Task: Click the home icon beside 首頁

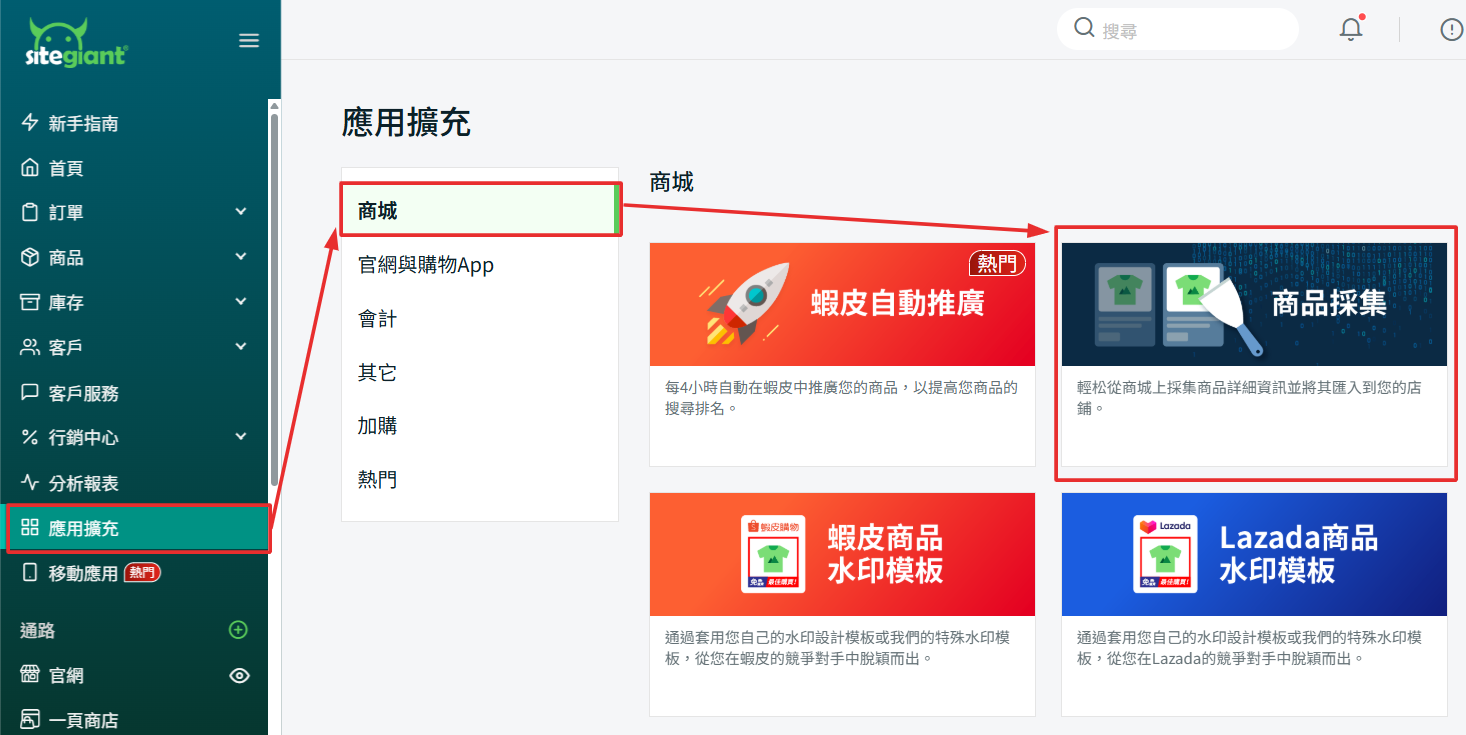Action: 30,168
